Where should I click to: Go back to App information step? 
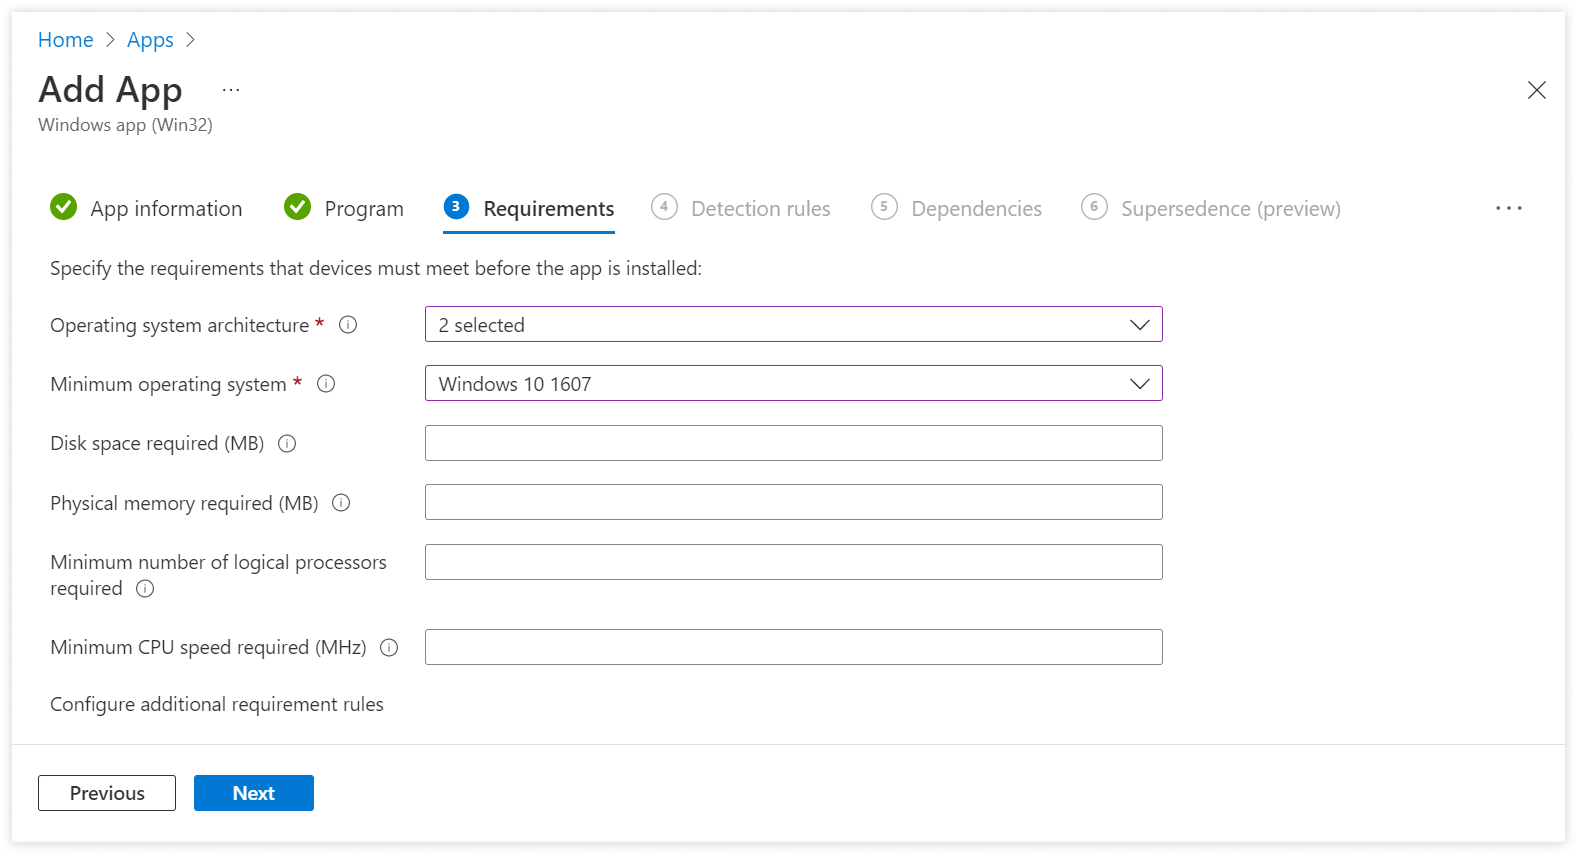[x=147, y=208]
